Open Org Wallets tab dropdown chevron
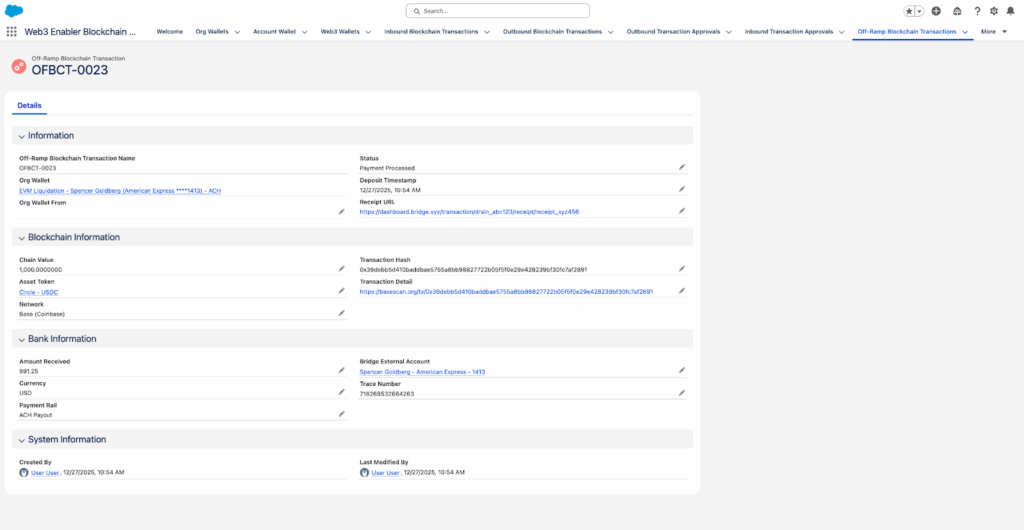Viewport: 1024px width, 530px height. pos(238,32)
